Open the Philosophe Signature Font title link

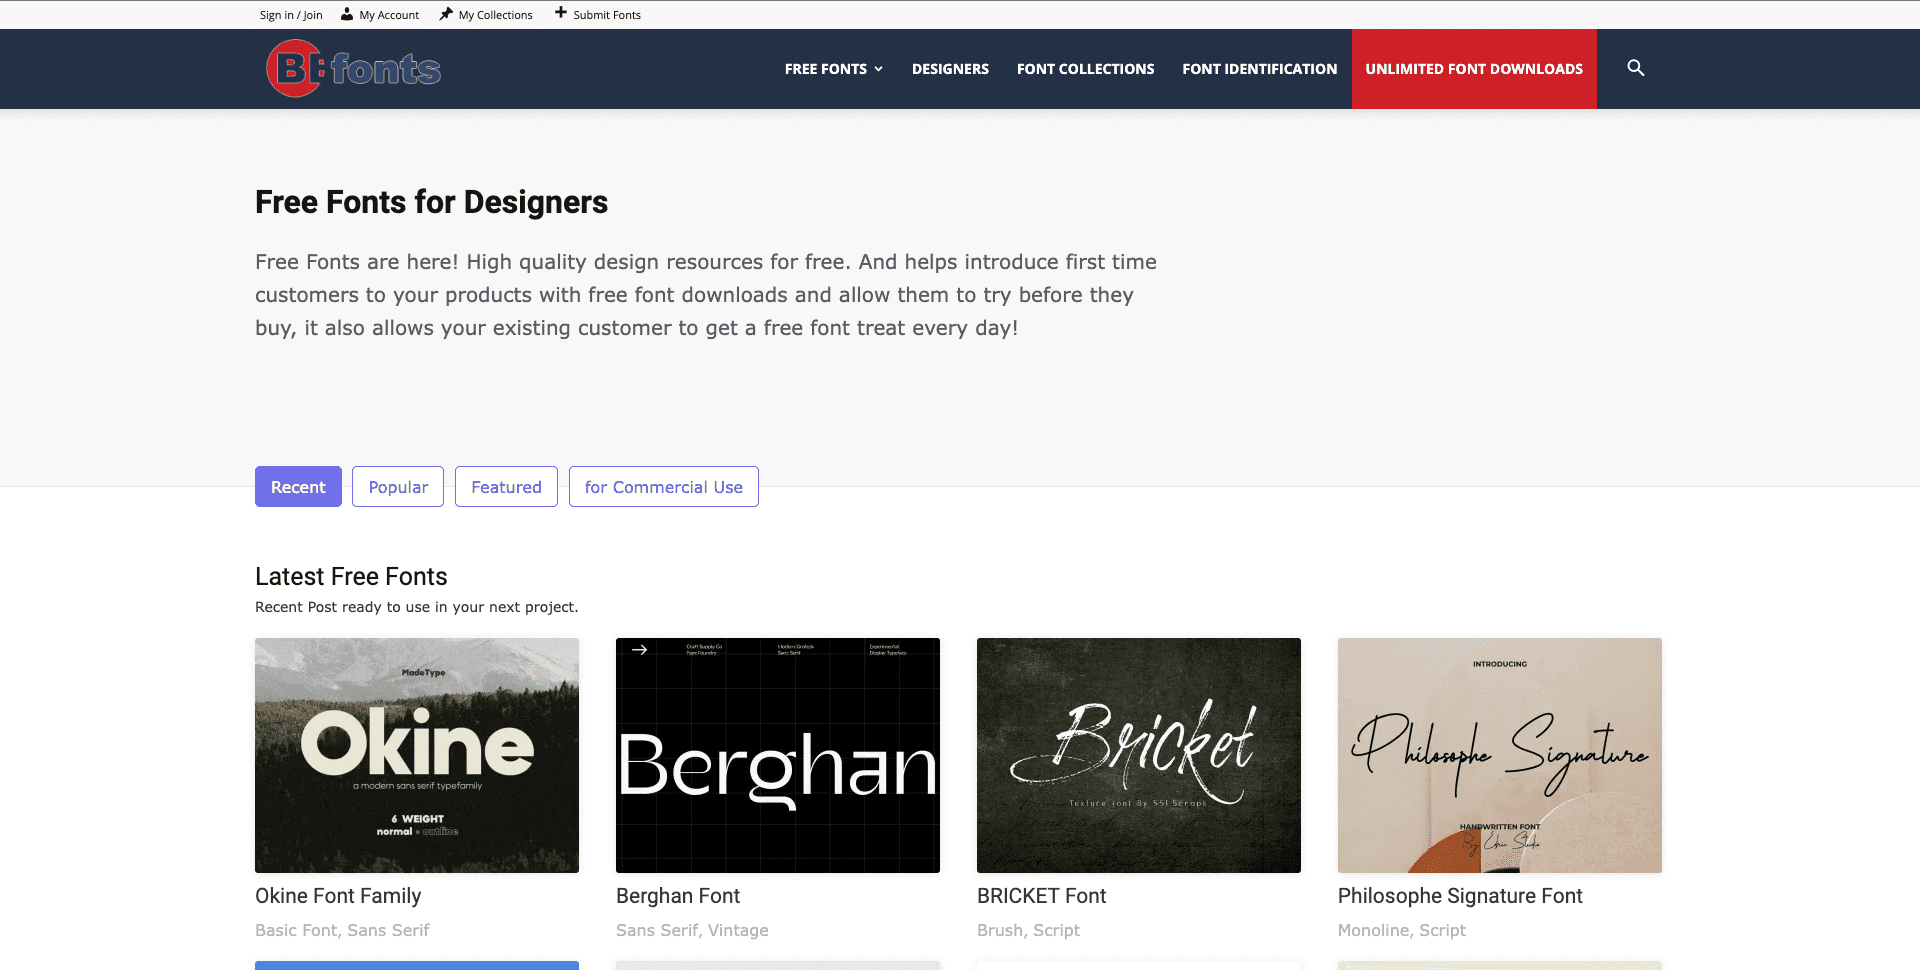coord(1460,896)
